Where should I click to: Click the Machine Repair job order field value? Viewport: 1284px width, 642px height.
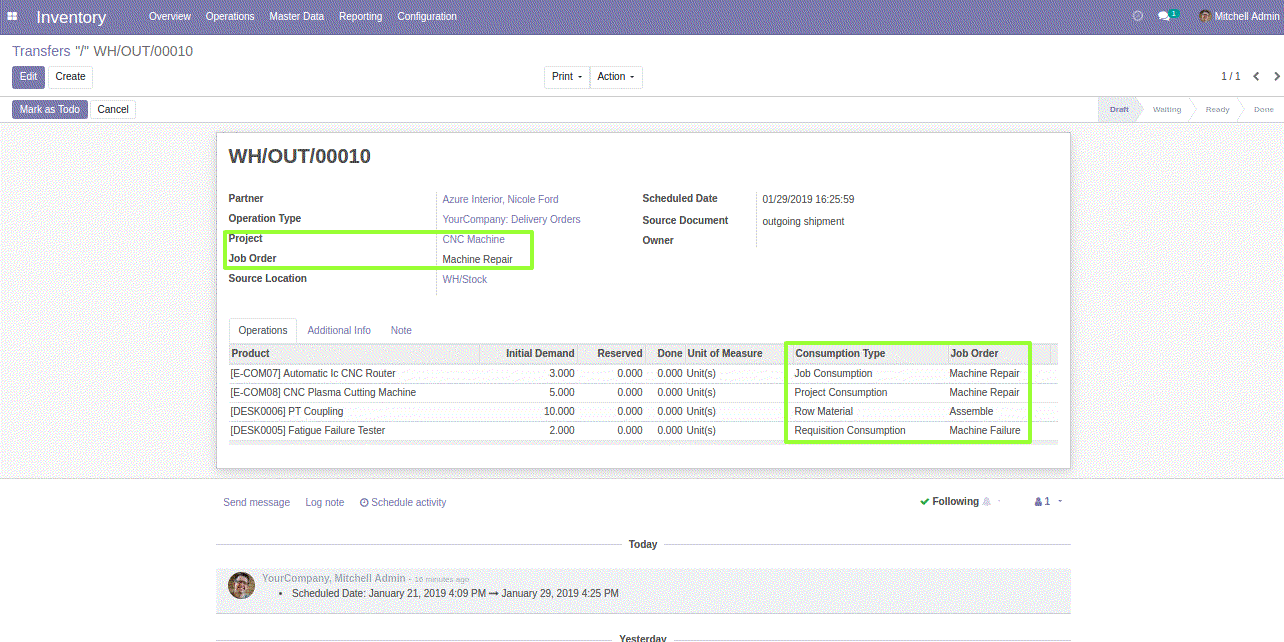[477, 259]
